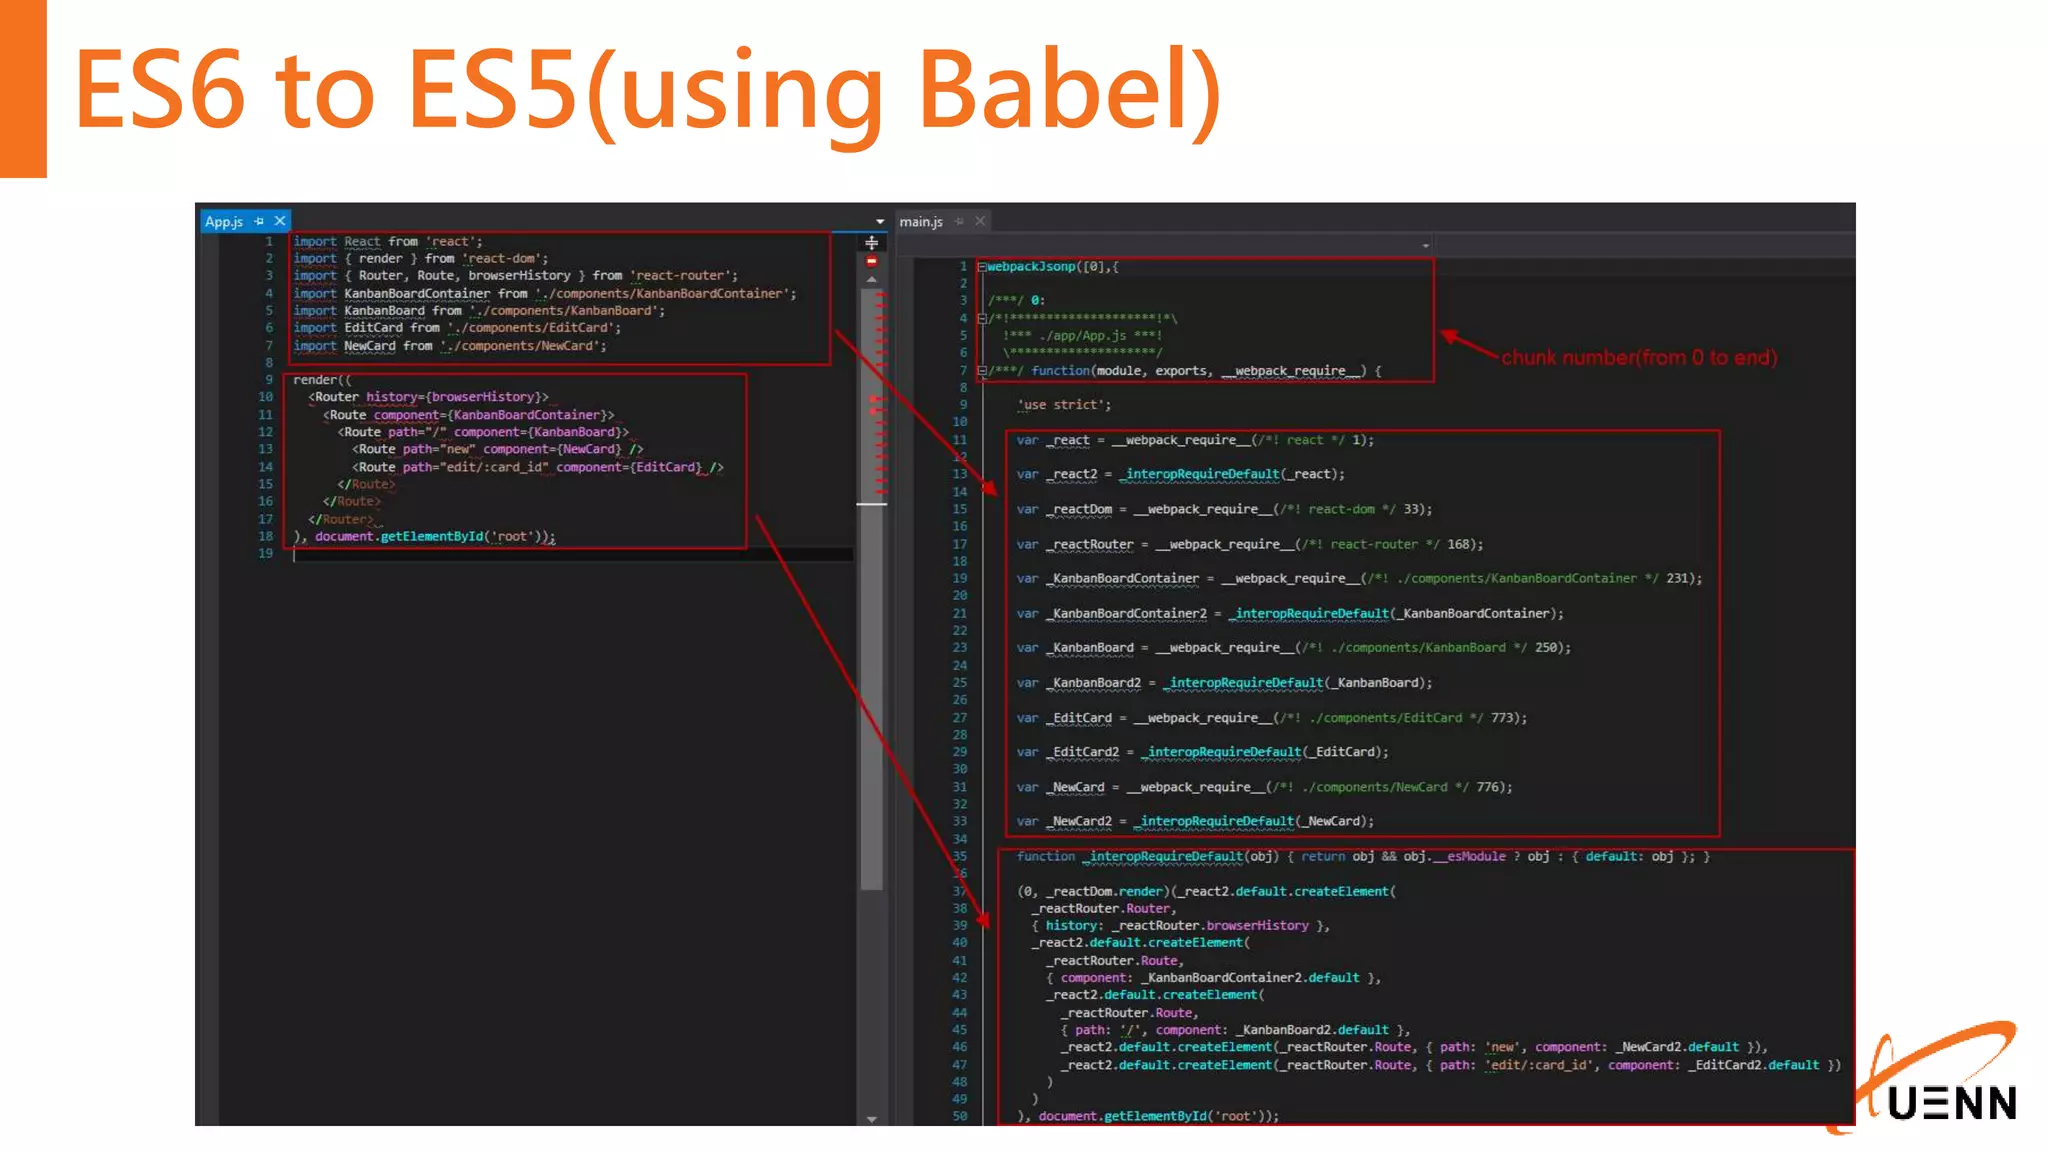Close the main.js tab
Viewport: 2048px width, 1152px height.
980,221
